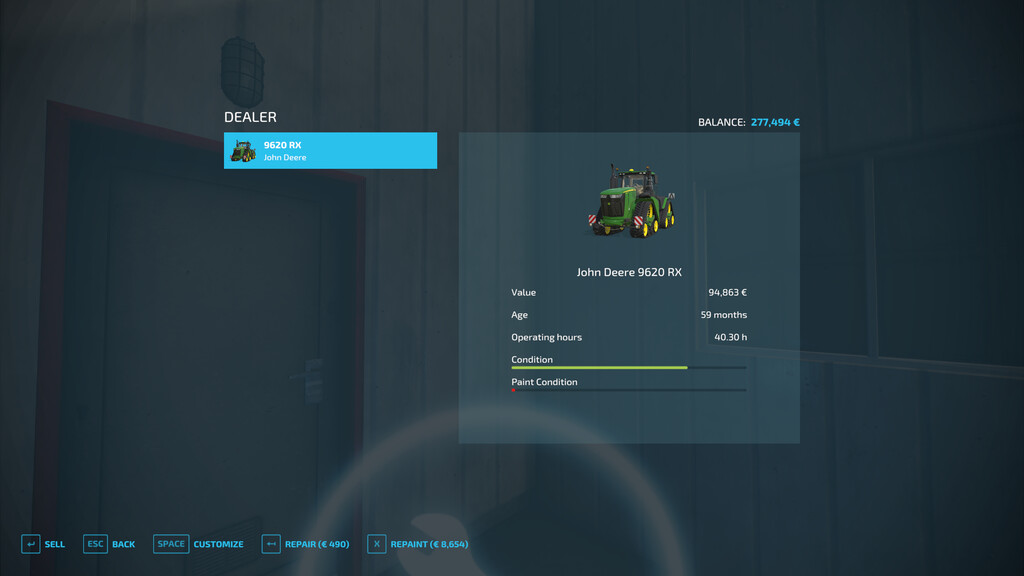The image size is (1024, 576).
Task: Click the balance amount 277,494 €
Action: 775,122
